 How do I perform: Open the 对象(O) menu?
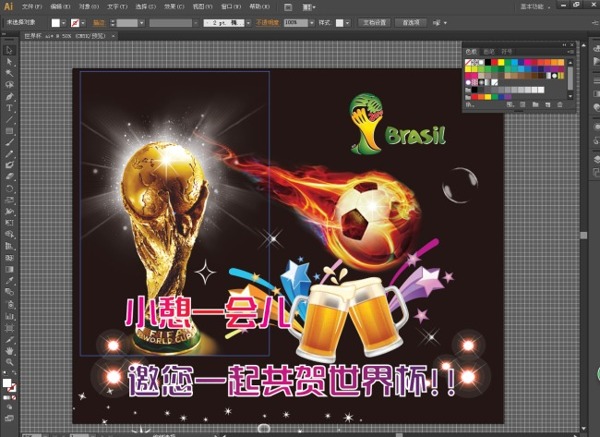coord(88,7)
